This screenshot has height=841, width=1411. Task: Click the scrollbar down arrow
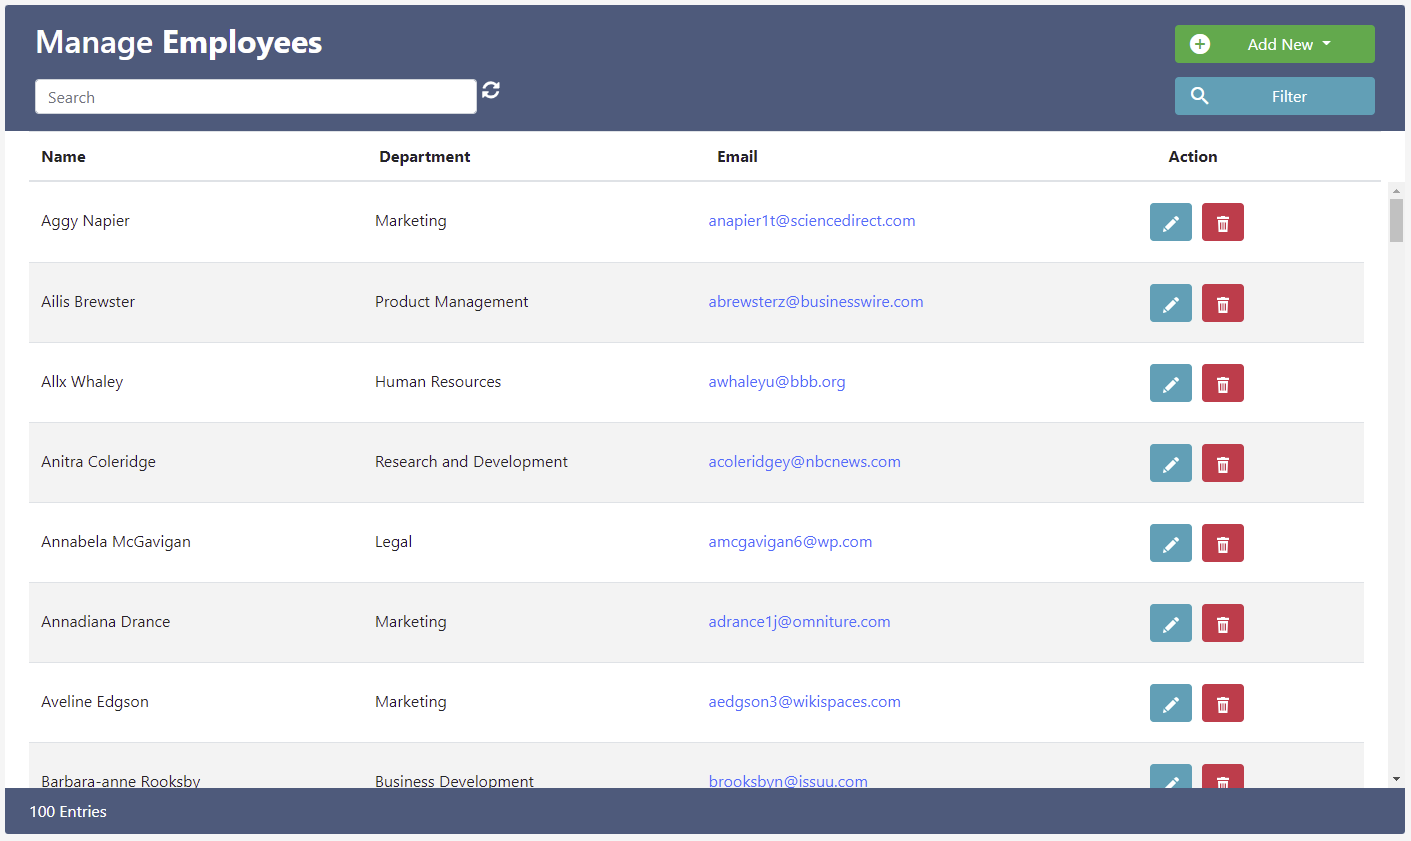[x=1396, y=779]
